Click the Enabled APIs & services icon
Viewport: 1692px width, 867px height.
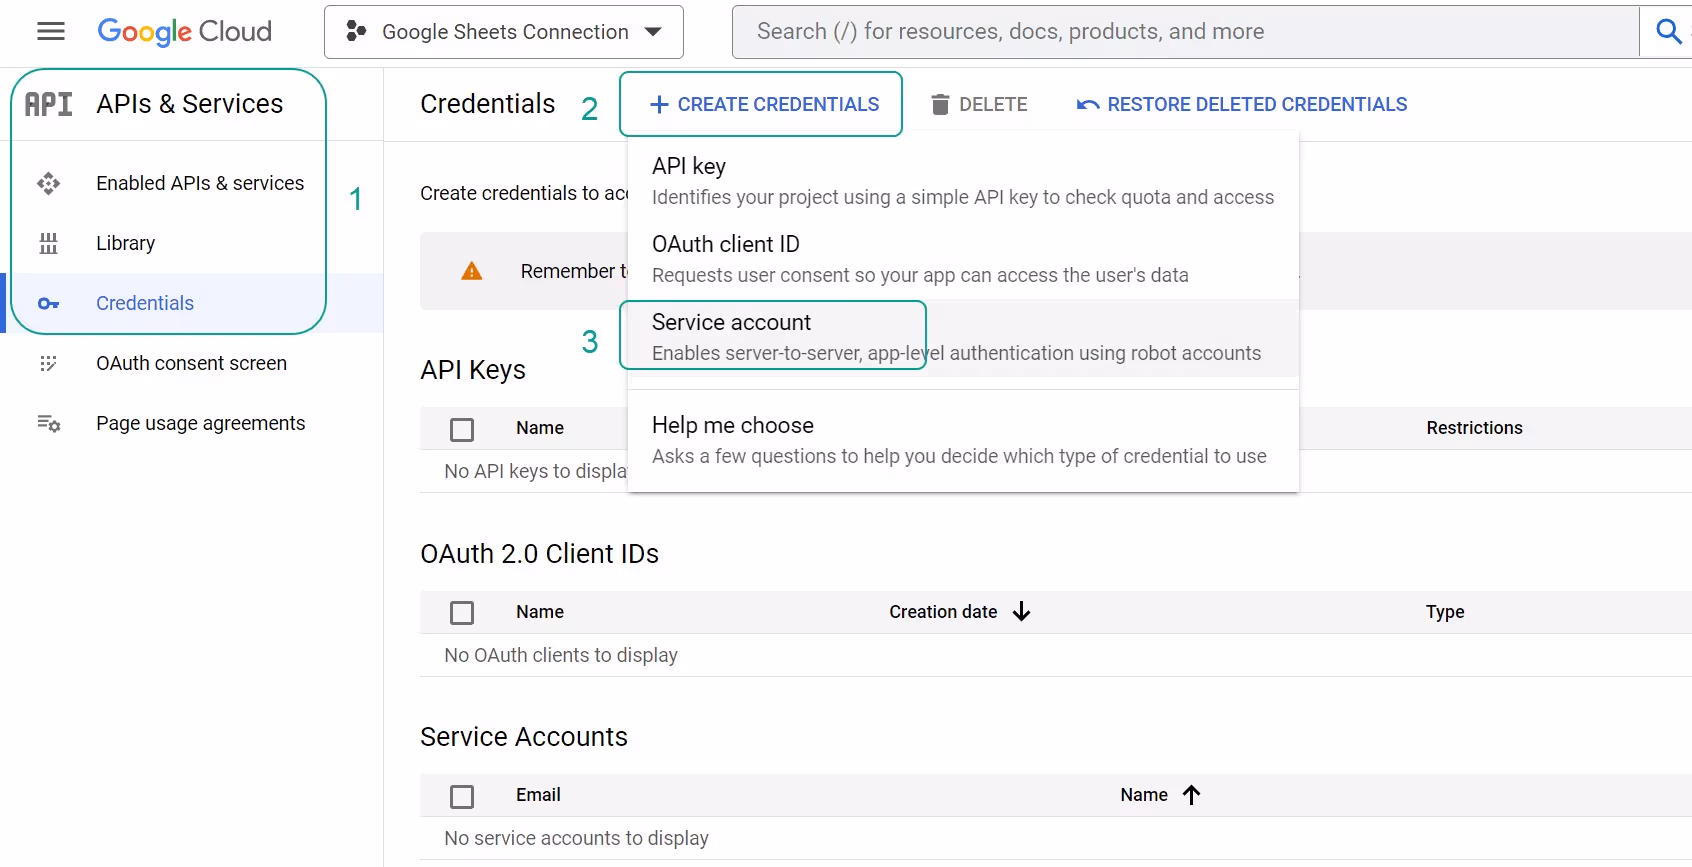(x=48, y=183)
